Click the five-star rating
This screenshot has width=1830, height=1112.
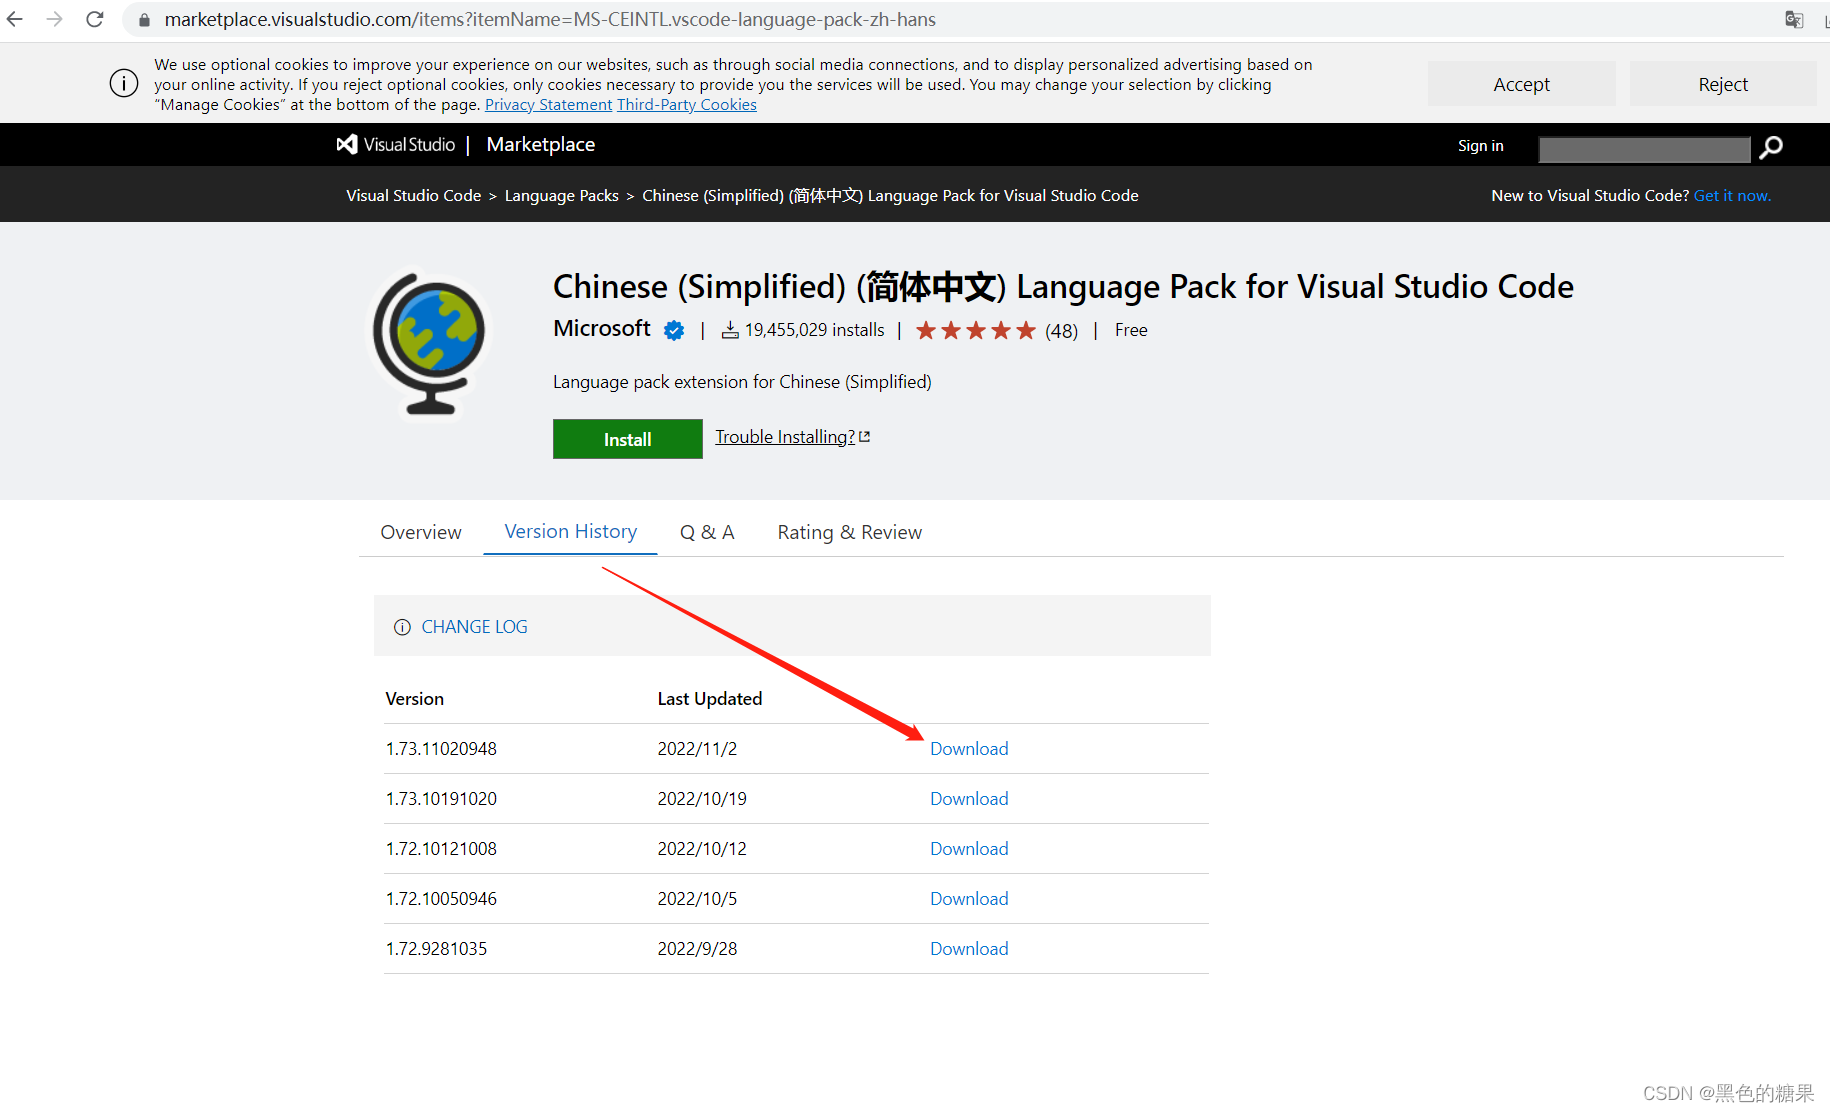click(x=976, y=330)
